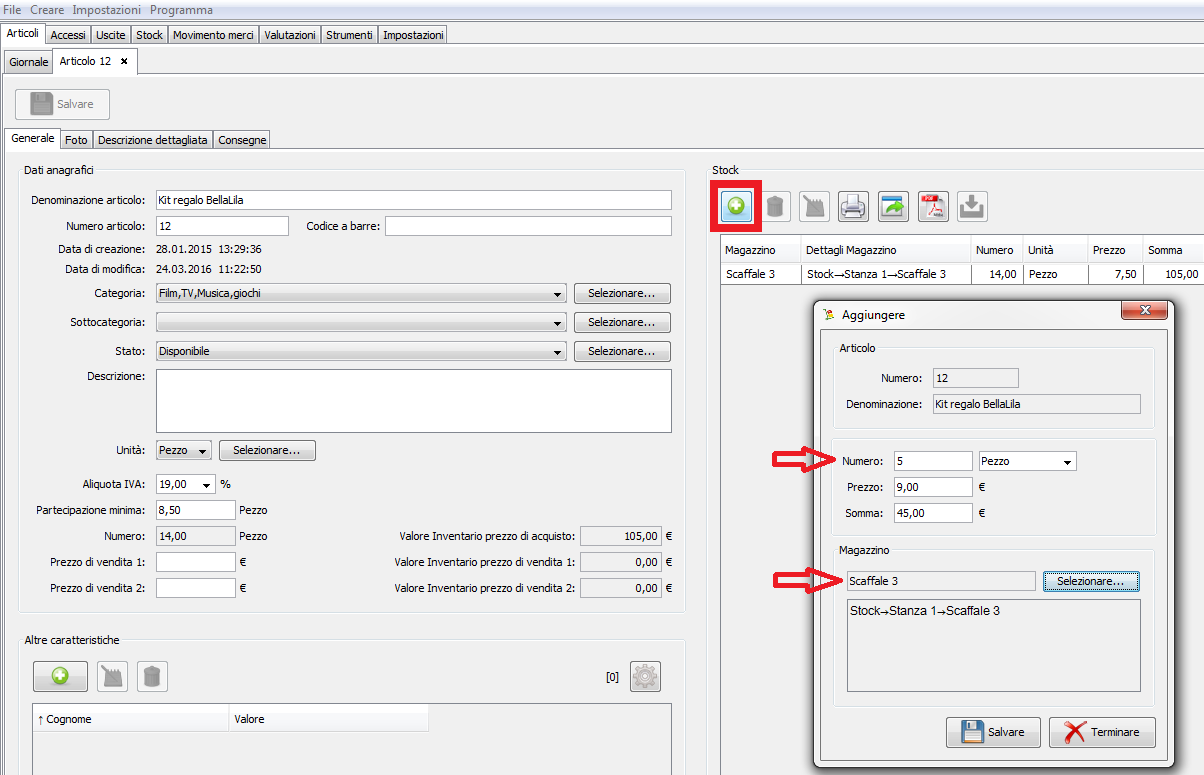This screenshot has height=775, width=1204.
Task: Click Selezionare in the Magazzino section
Action: click(1090, 581)
